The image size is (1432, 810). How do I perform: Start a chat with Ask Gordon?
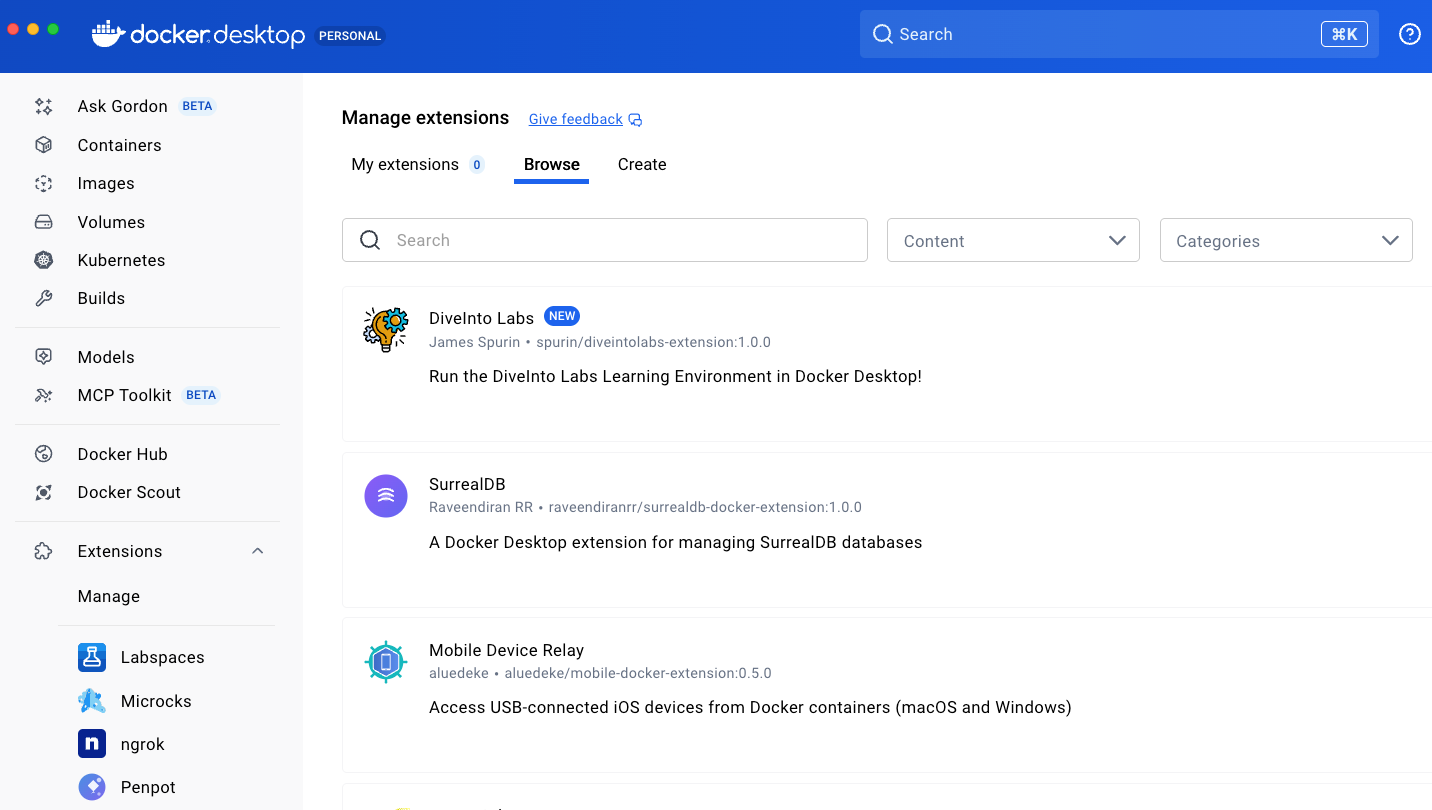click(122, 106)
